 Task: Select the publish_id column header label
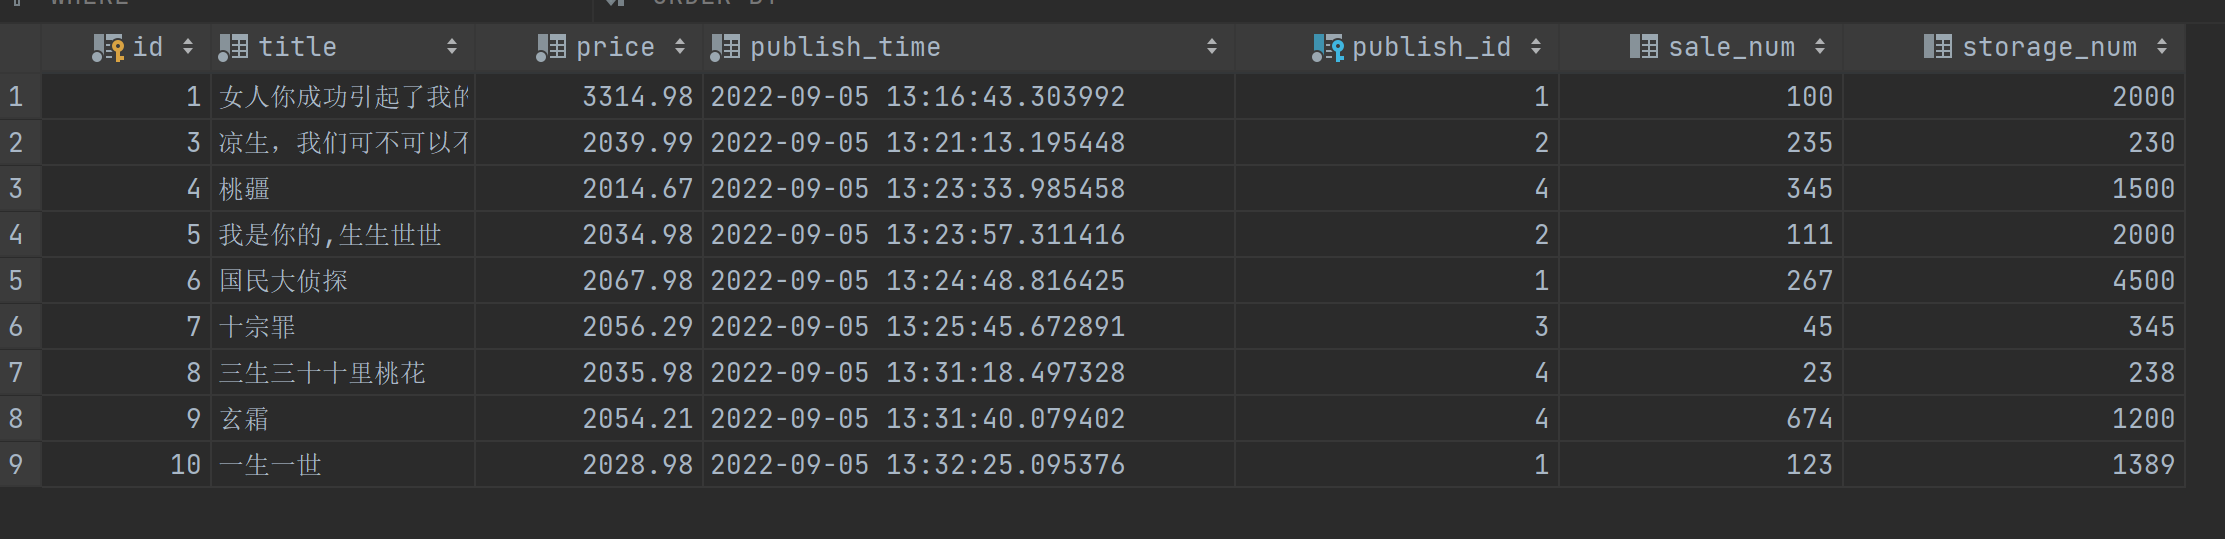coord(1431,47)
